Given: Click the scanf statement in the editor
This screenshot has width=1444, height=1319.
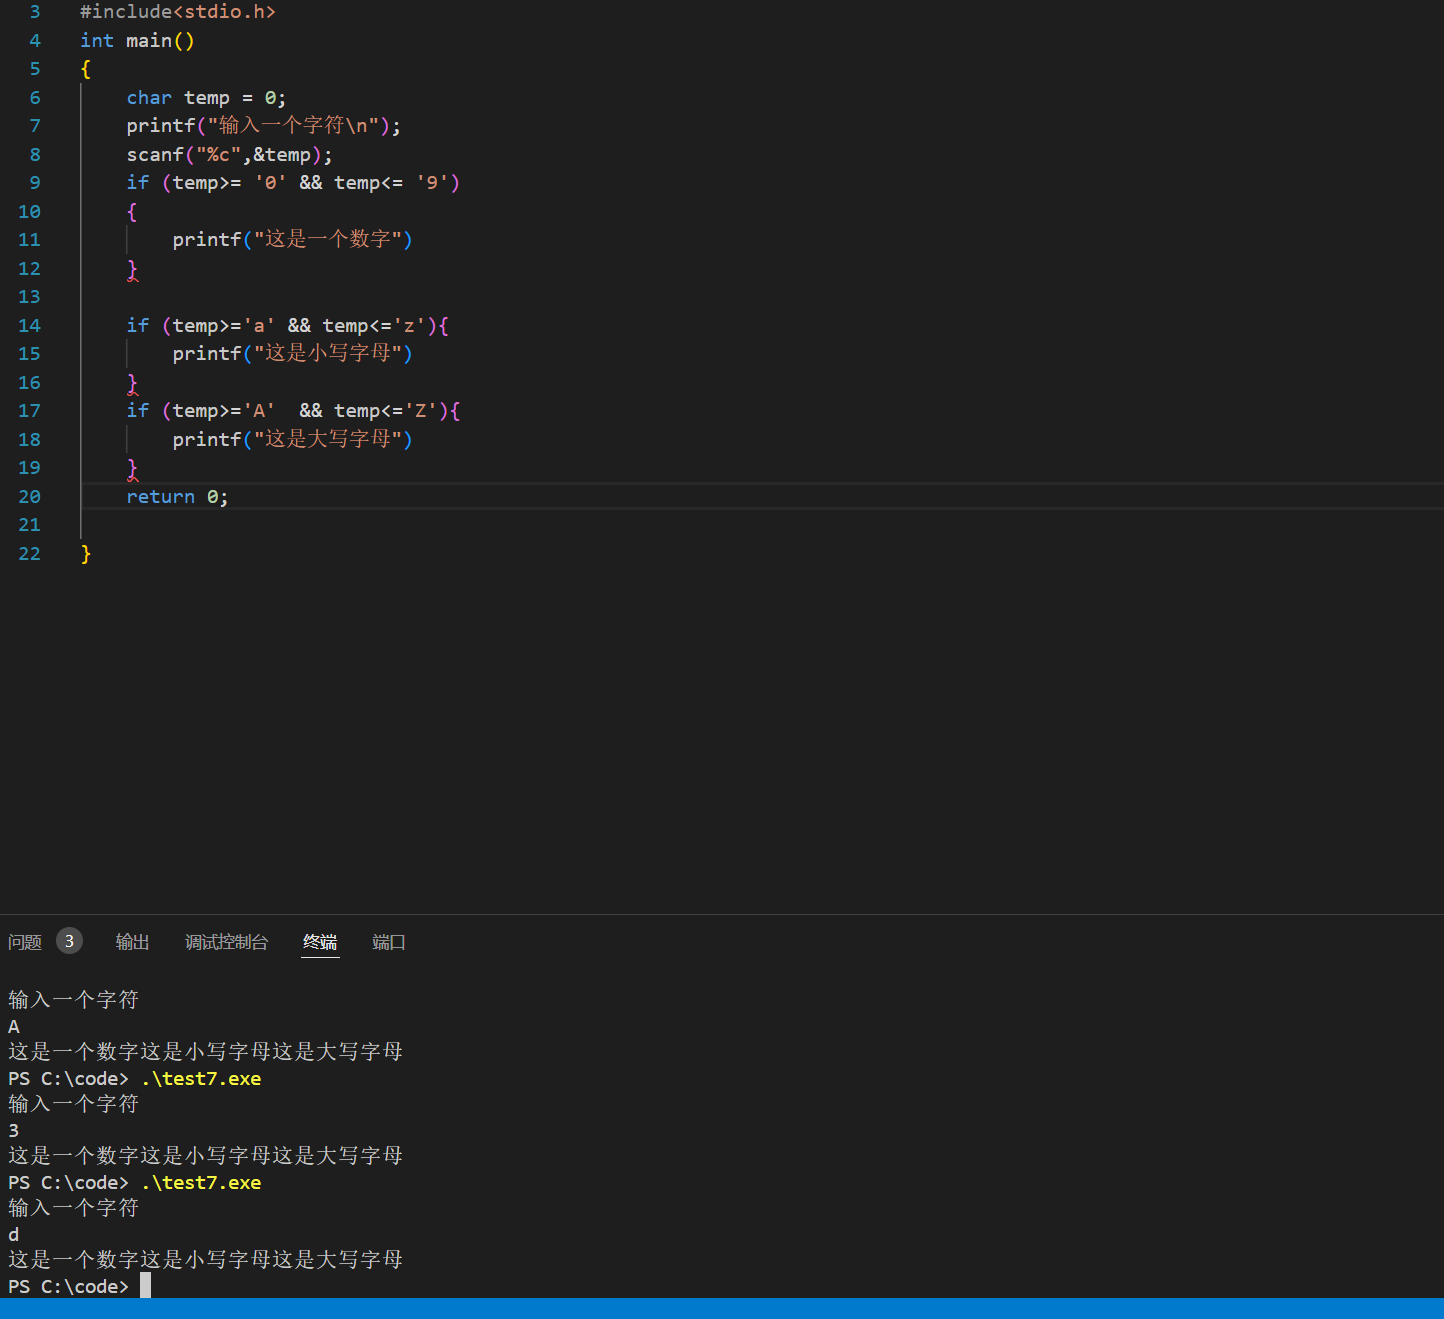Looking at the screenshot, I should coord(228,155).
